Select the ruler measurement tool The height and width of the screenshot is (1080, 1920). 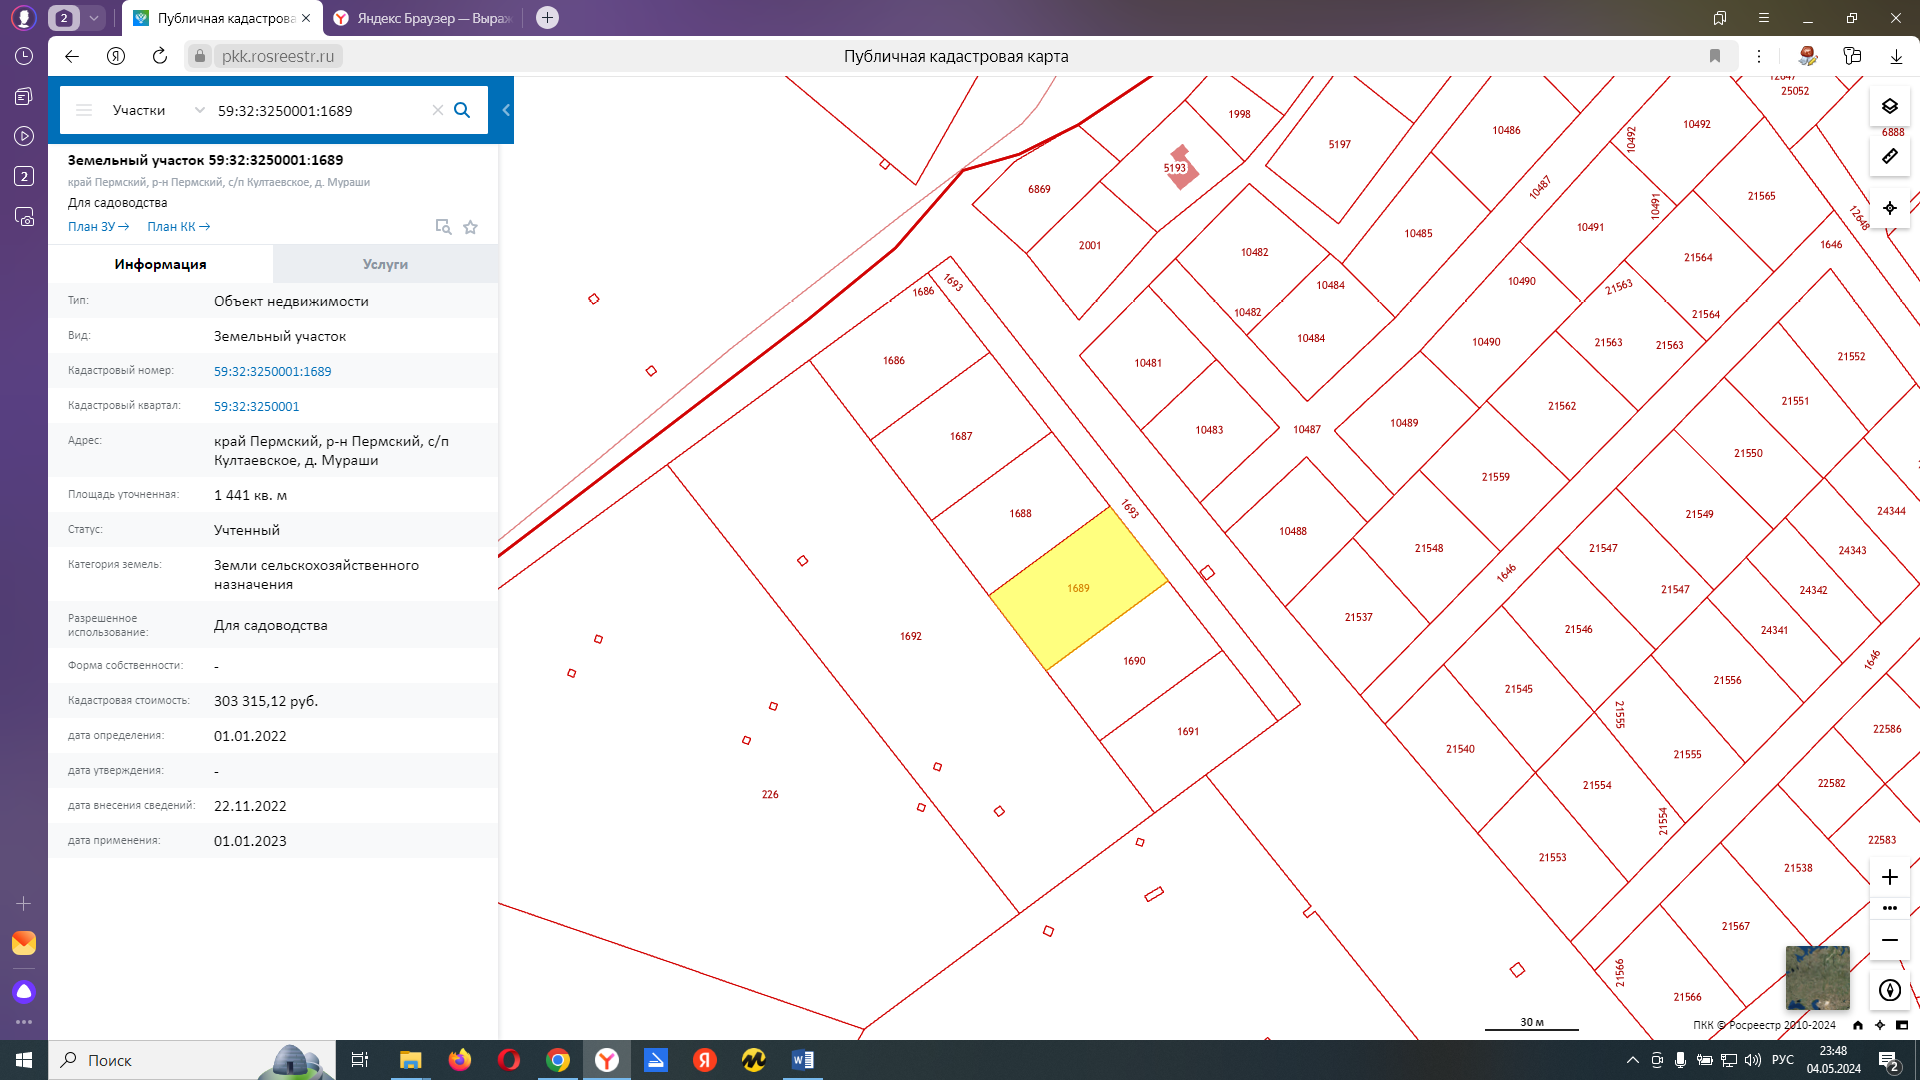point(1889,156)
